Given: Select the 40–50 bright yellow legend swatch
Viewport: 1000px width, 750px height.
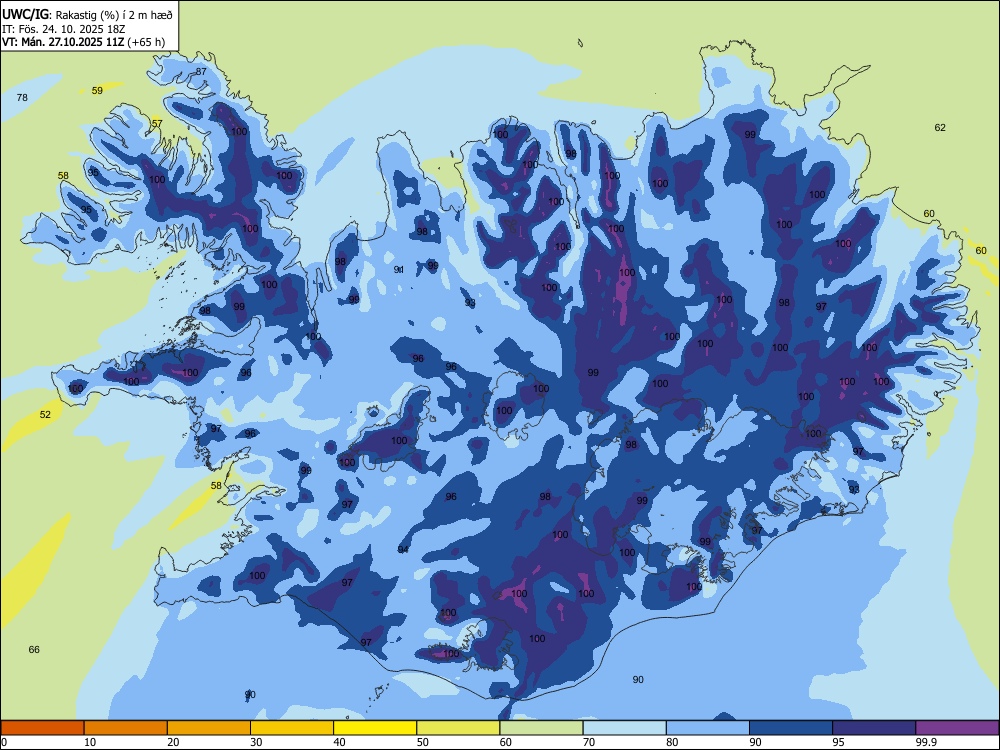Looking at the screenshot, I should 375,728.
